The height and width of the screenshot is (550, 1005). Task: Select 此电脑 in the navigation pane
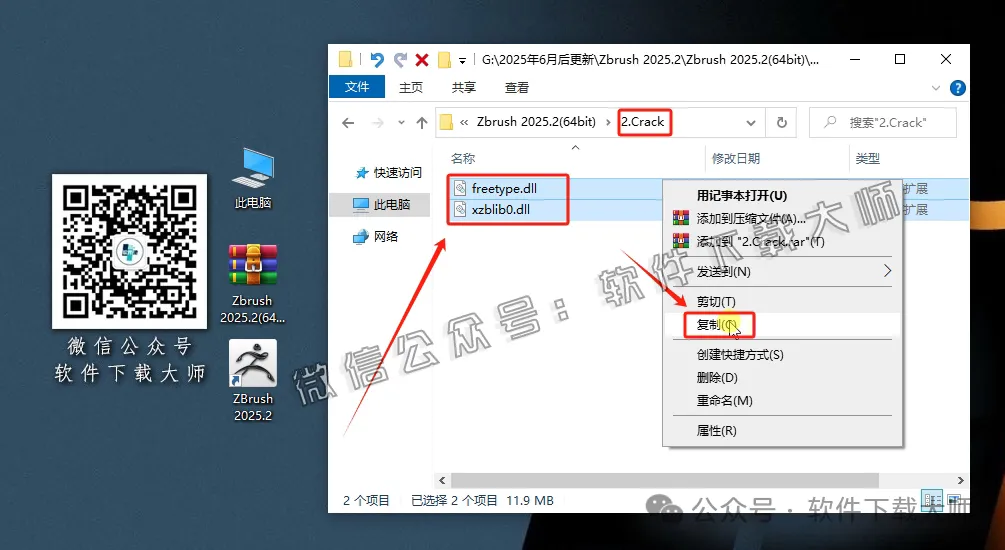tap(381, 204)
